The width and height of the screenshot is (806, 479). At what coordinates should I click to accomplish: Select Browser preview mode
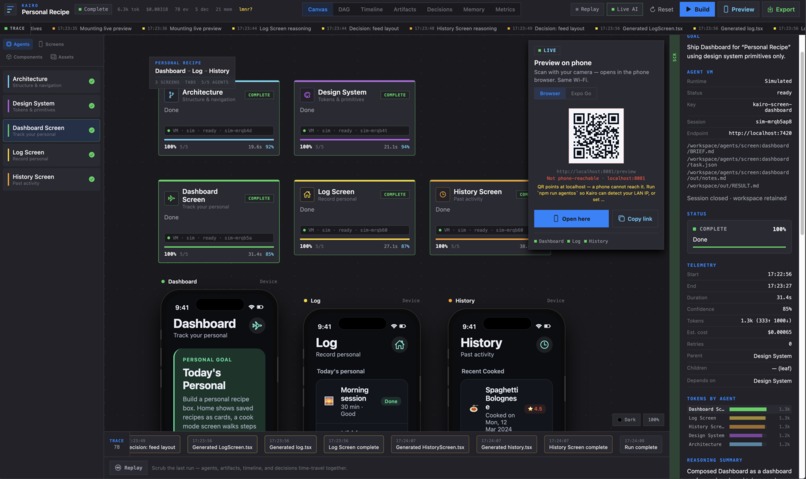point(549,94)
